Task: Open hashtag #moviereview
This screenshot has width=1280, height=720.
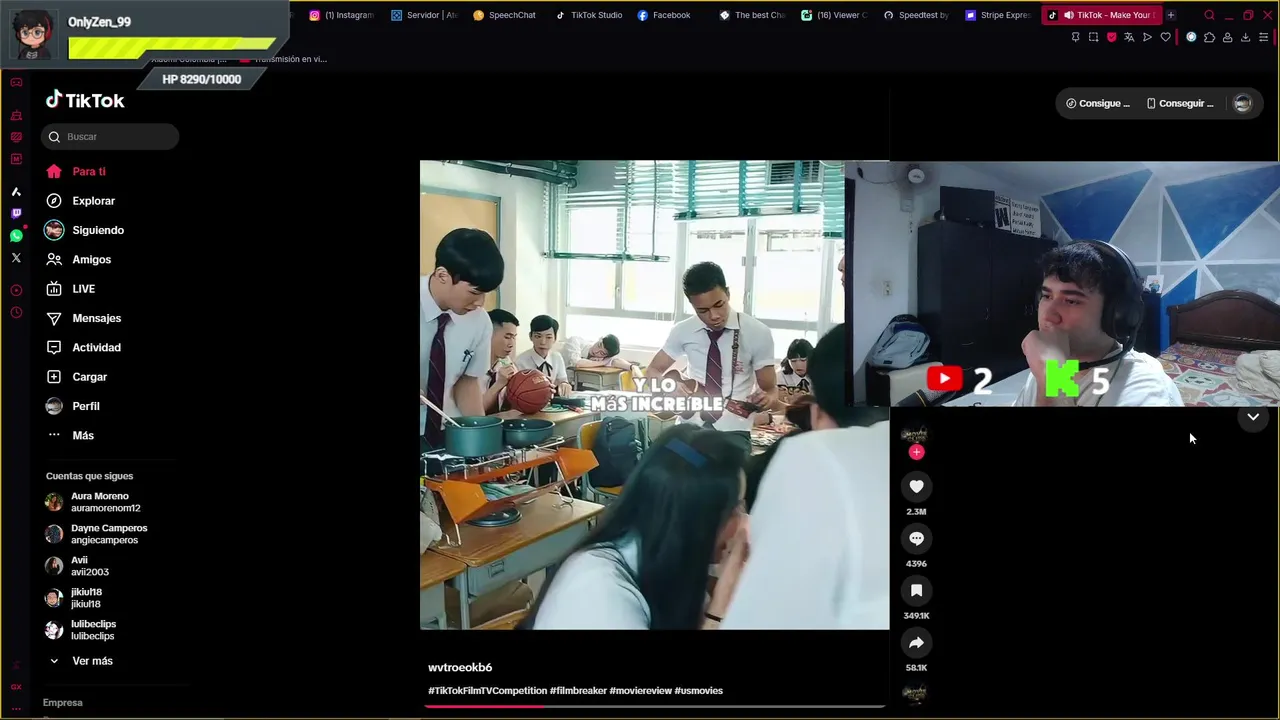Action: (640, 691)
